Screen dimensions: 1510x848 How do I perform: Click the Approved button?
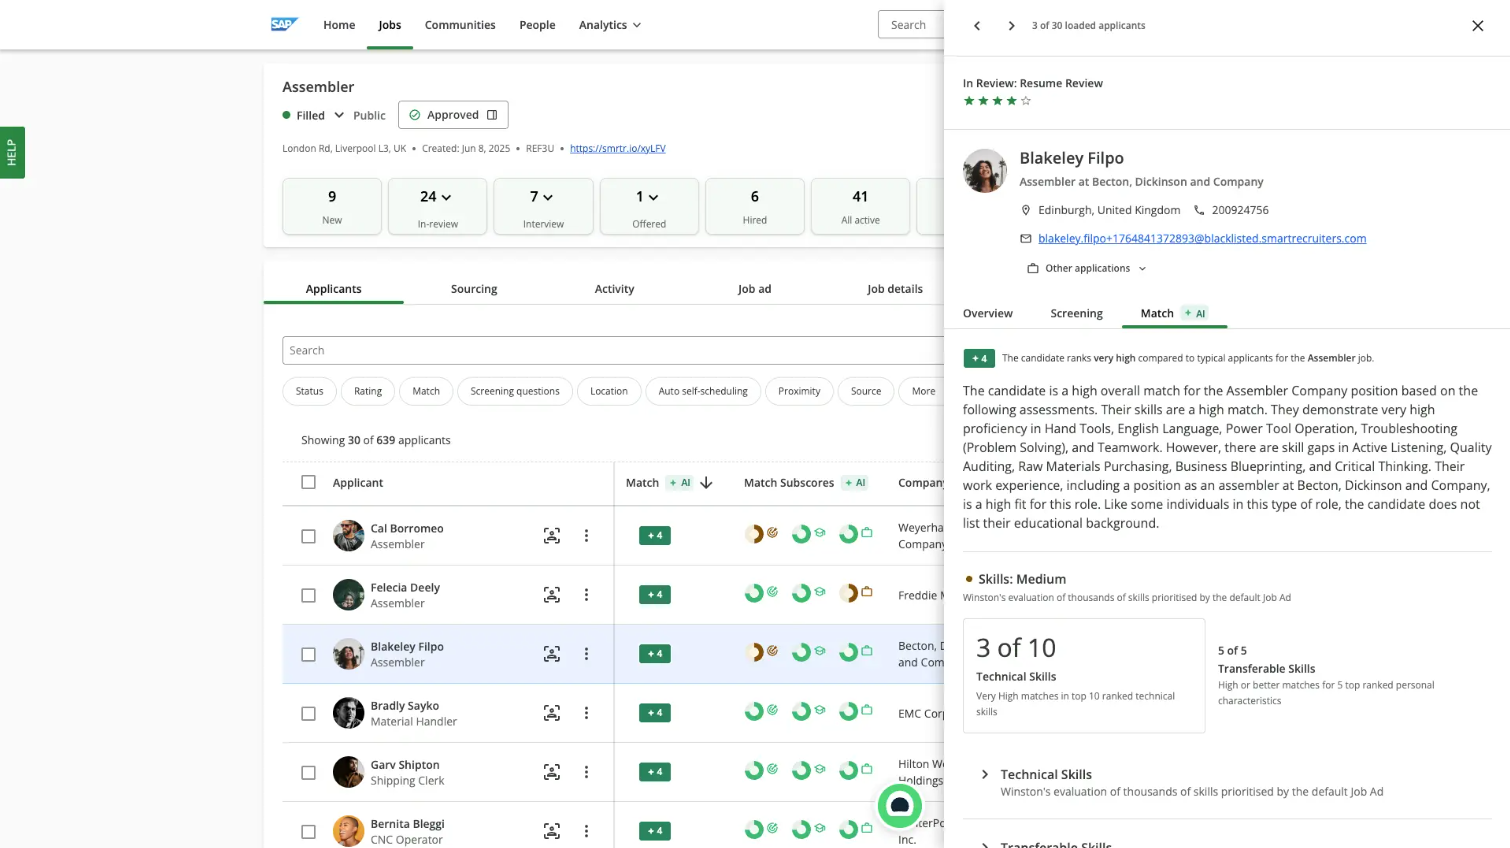(x=453, y=115)
